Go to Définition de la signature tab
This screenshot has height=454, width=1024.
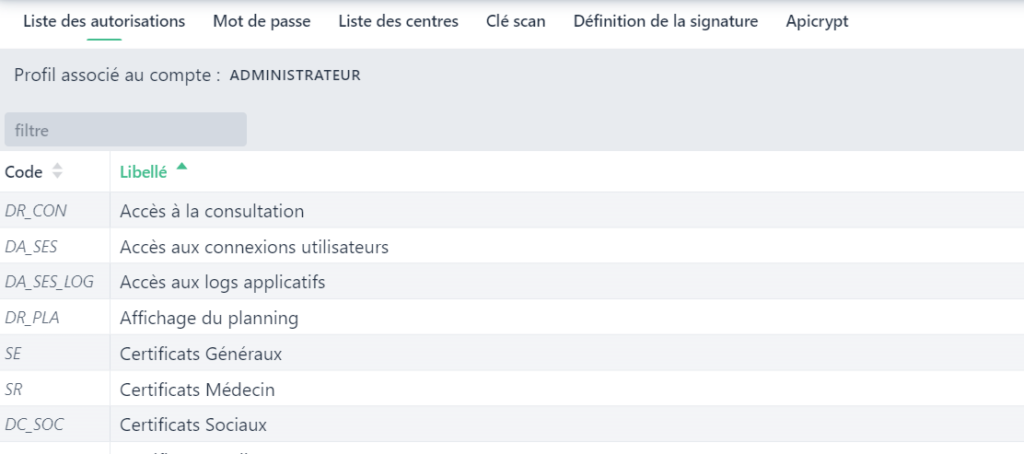(665, 21)
